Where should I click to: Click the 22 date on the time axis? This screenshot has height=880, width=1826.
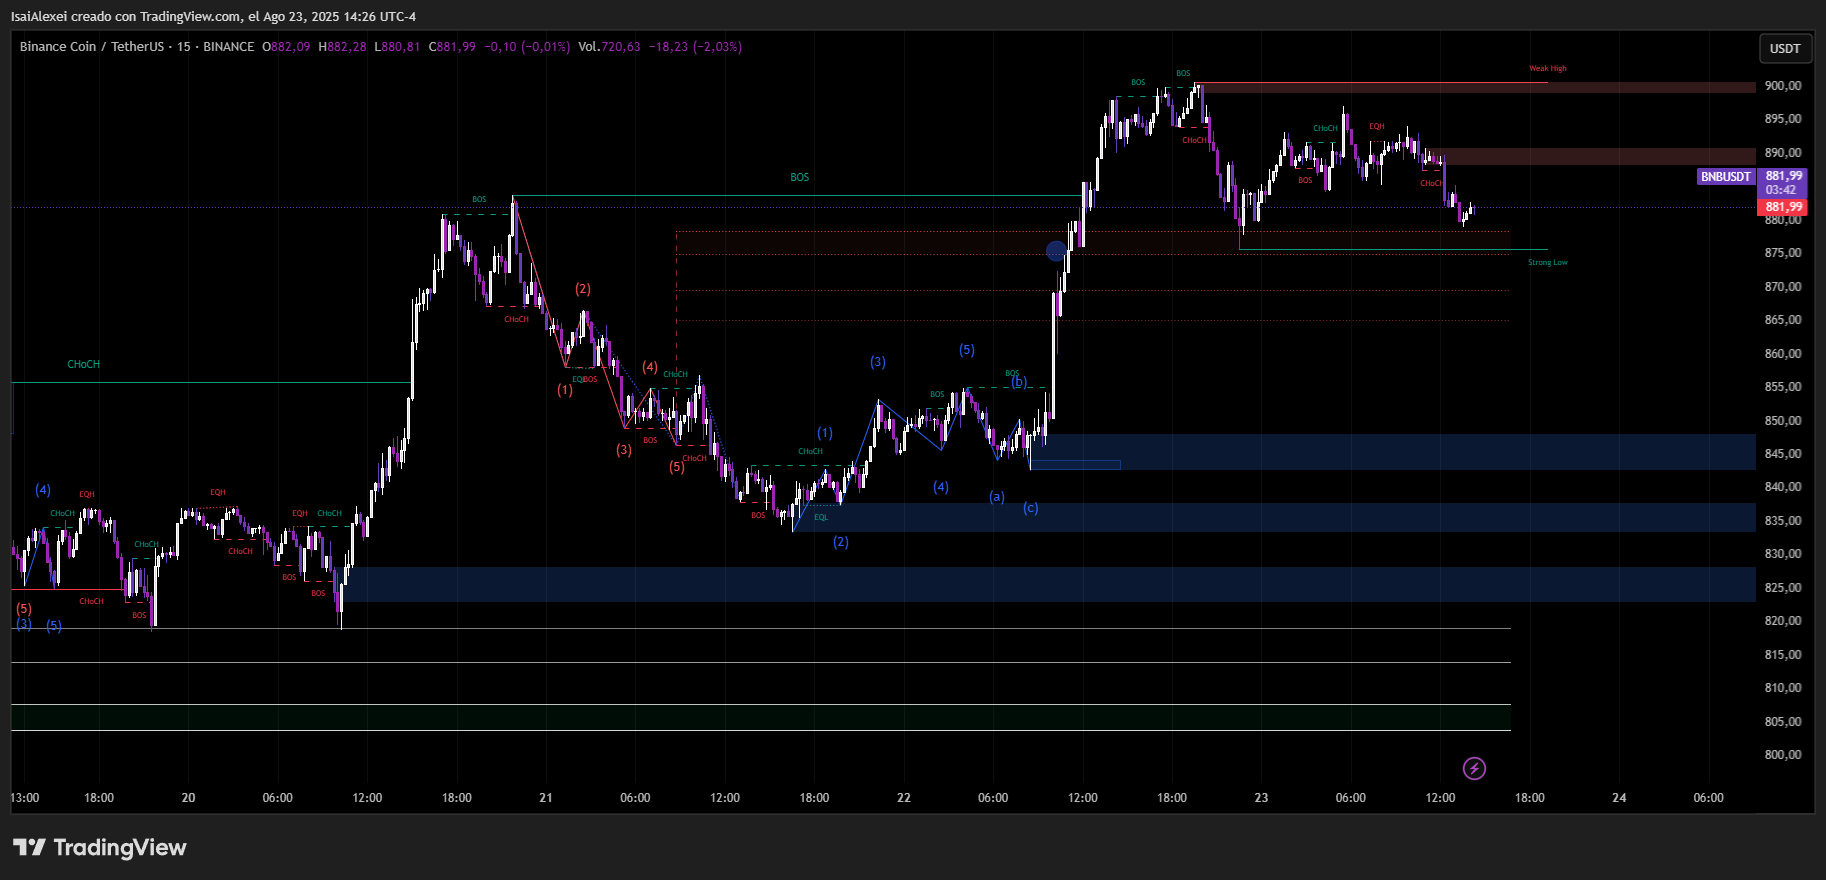point(903,798)
